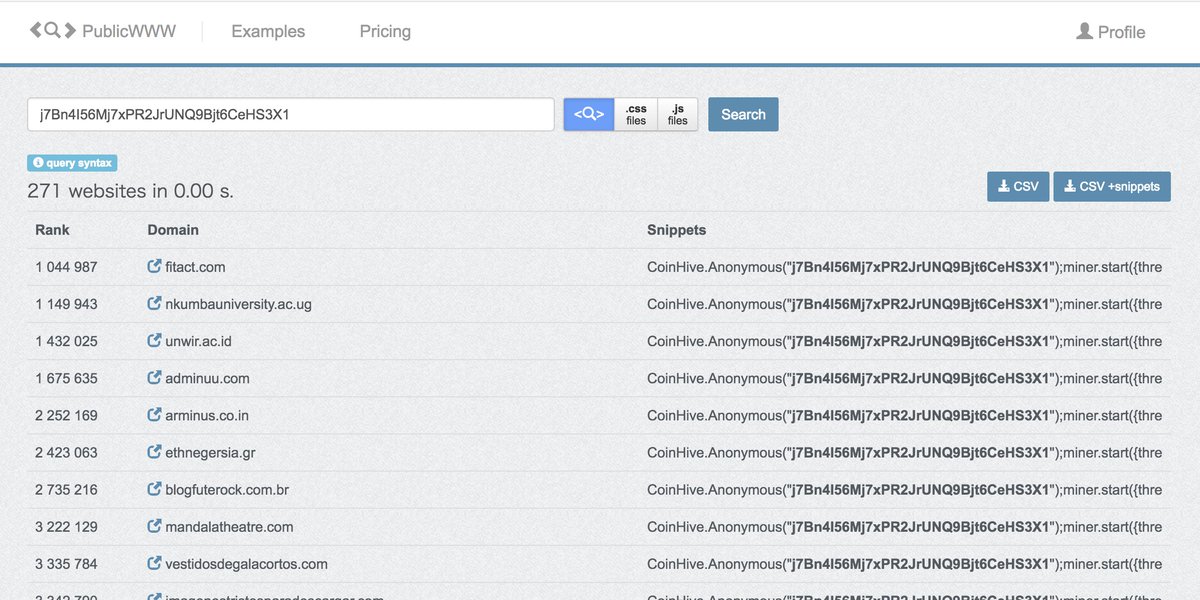This screenshot has height=600, width=1200.
Task: Click the CoinHive snippet for unwir.ac.id
Action: pos(905,341)
